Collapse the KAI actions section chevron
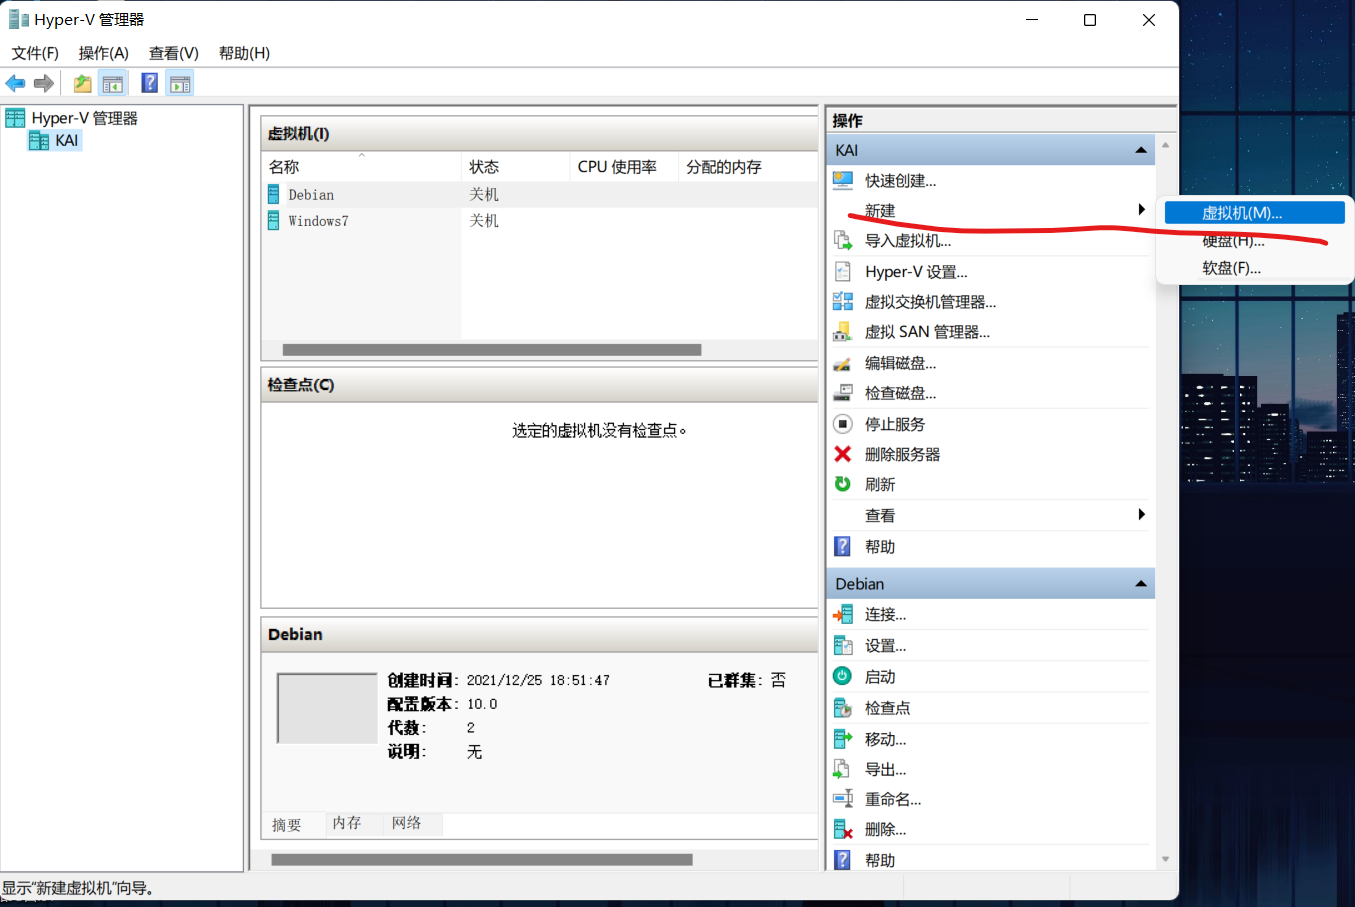 (x=1140, y=149)
